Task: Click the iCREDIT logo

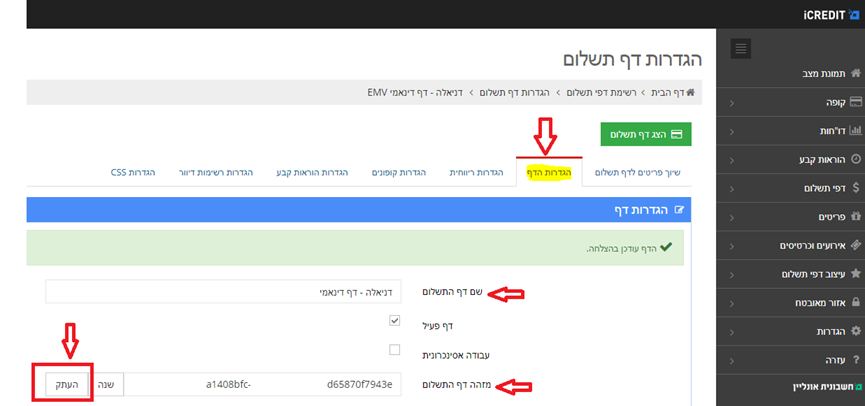Action: coord(831,15)
